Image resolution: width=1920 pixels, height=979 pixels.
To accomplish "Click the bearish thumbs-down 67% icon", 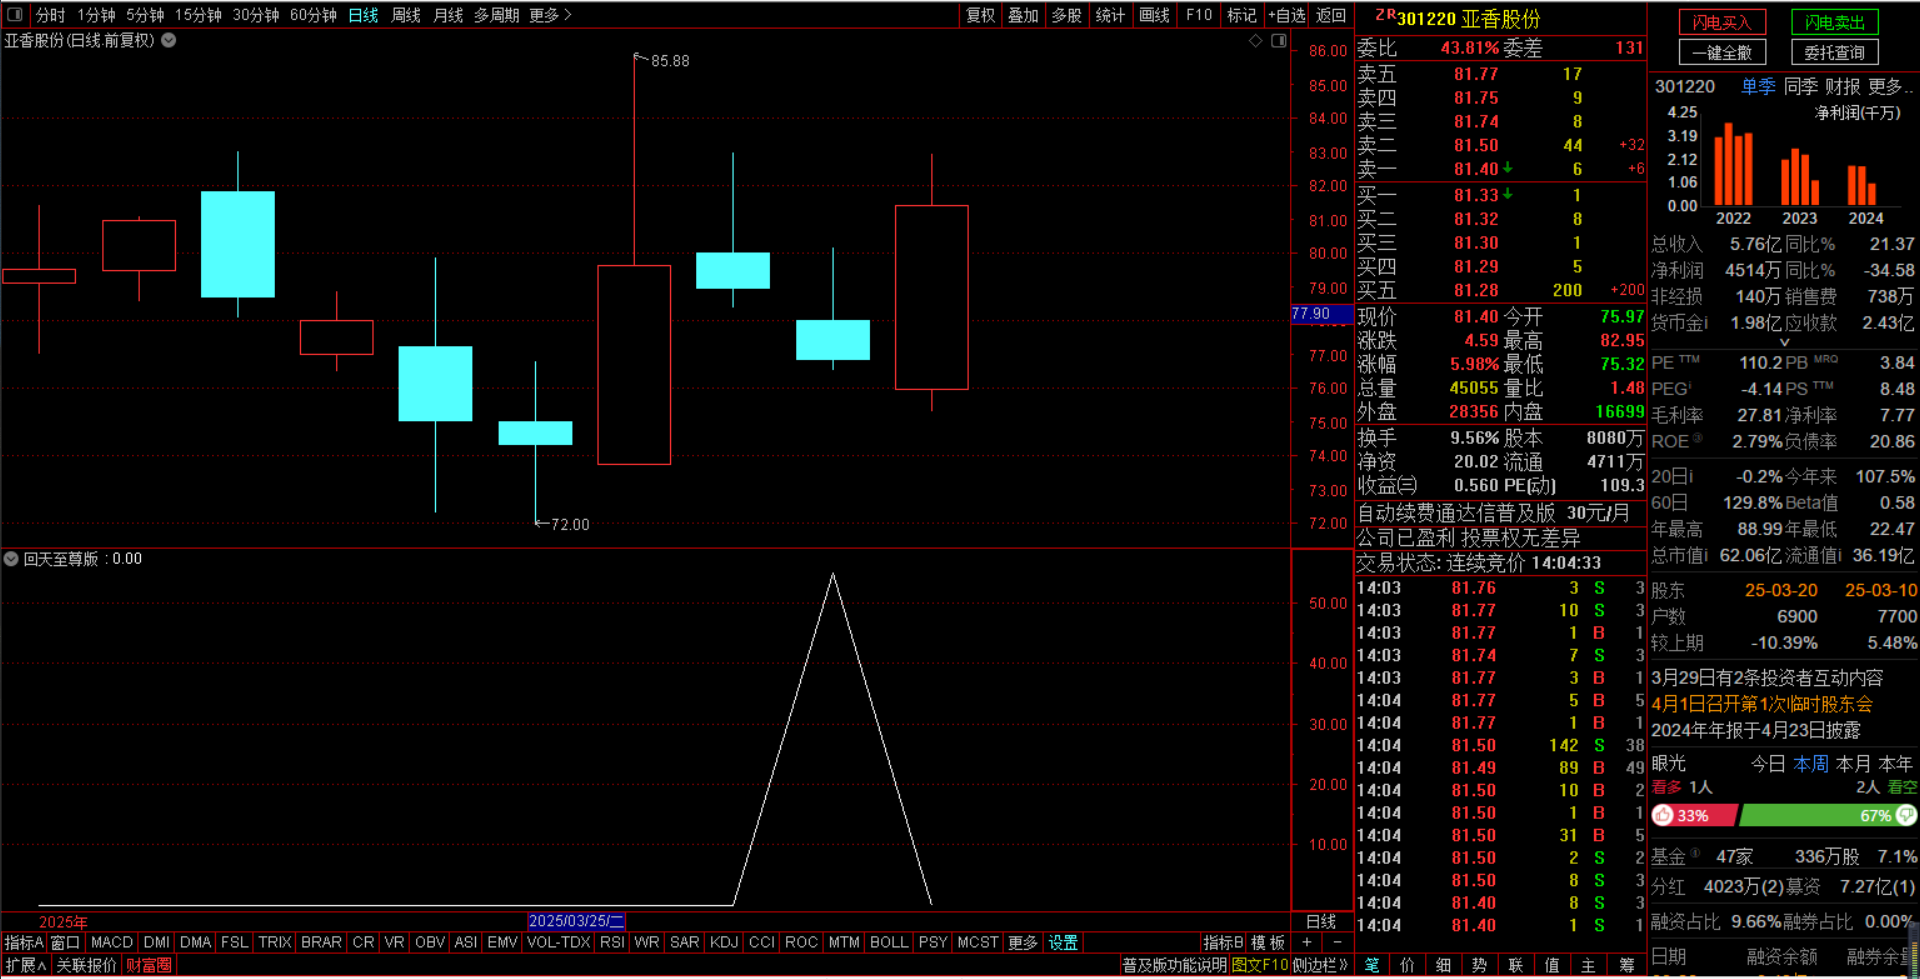I will 1905,815.
